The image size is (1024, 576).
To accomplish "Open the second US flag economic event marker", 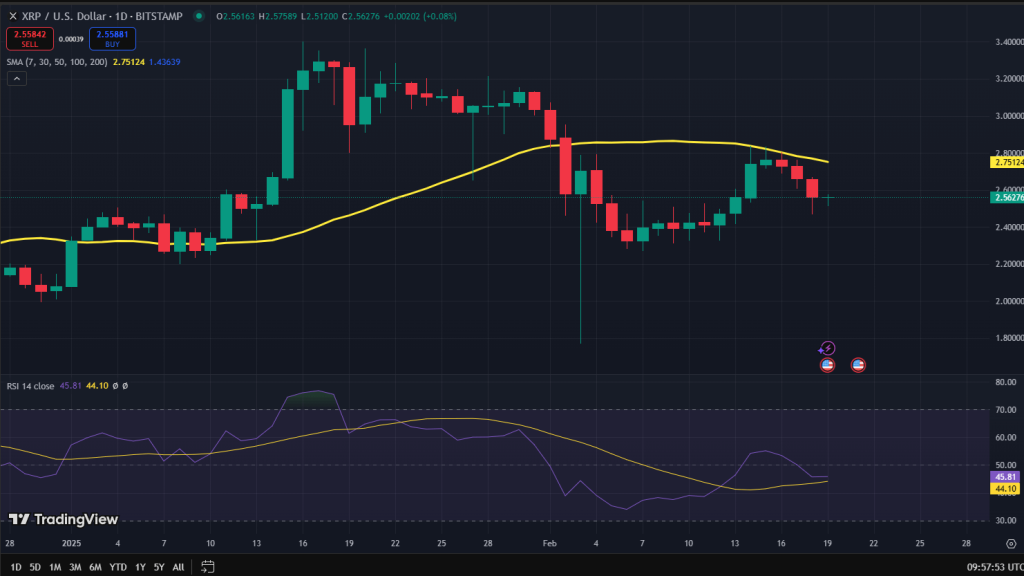I will pyautogui.click(x=858, y=365).
